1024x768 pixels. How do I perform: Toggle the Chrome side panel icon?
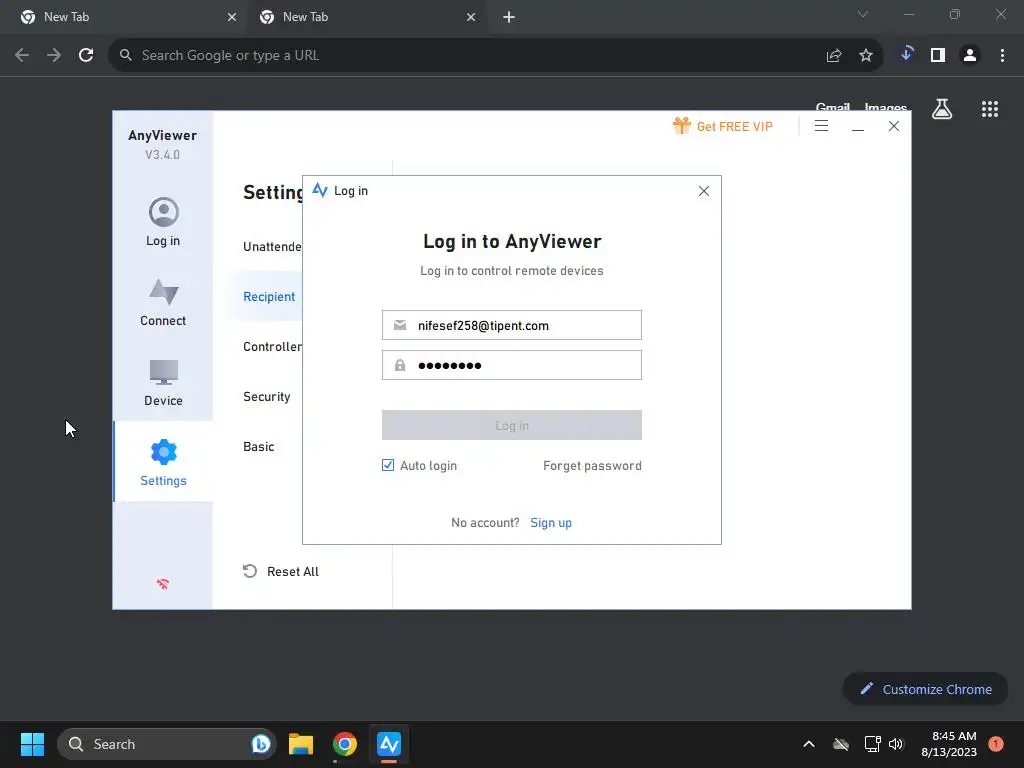[938, 56]
